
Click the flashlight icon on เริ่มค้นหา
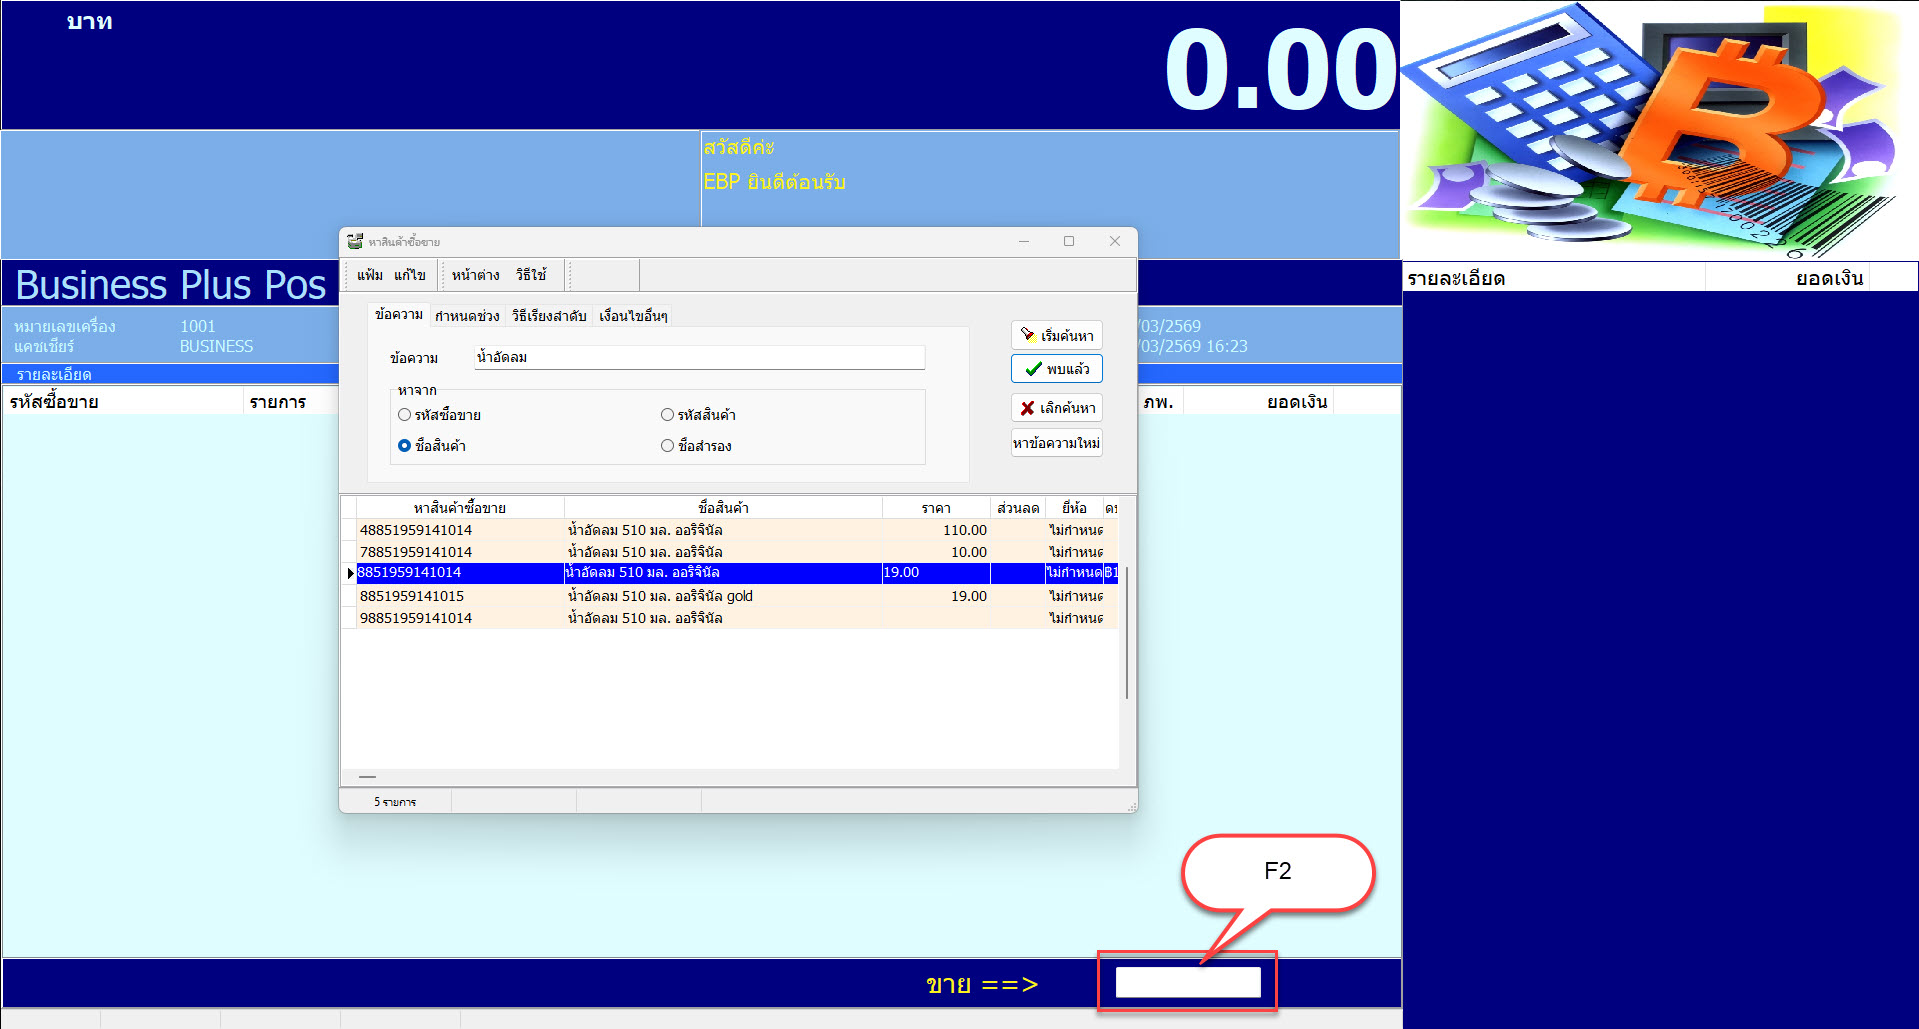(x=1027, y=334)
